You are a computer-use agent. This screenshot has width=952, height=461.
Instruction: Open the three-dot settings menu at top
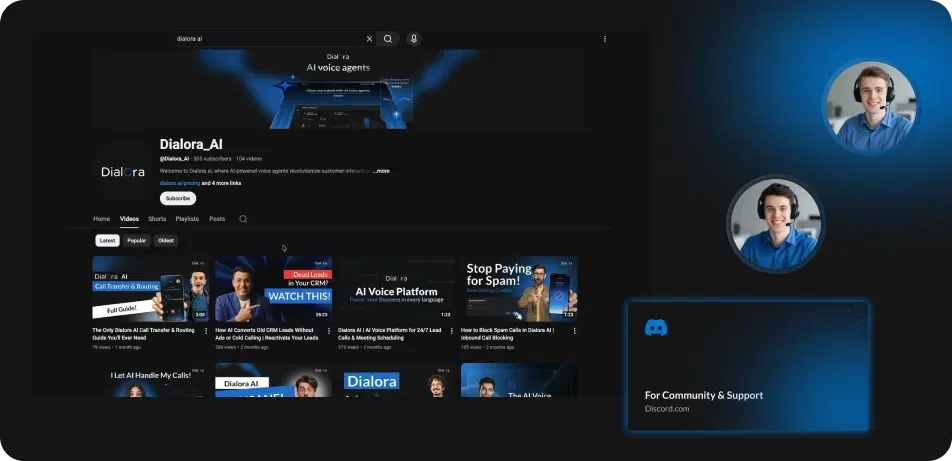605,39
